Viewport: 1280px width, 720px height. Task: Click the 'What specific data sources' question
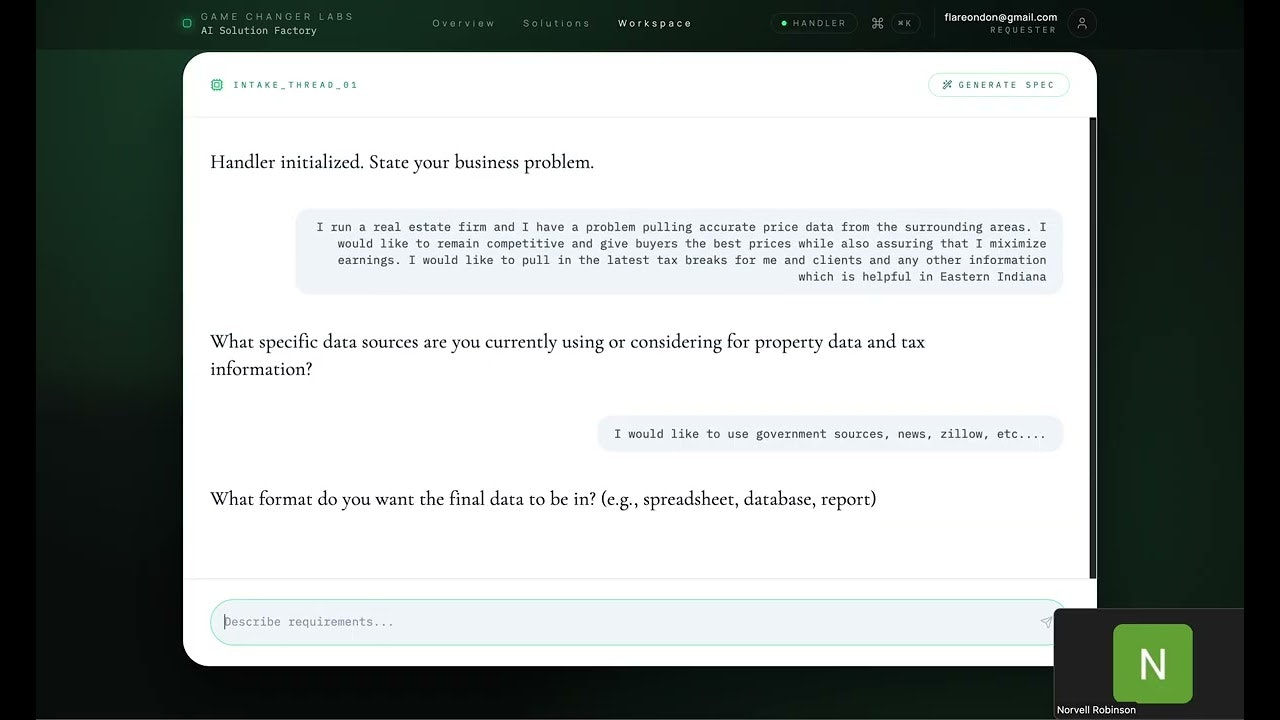(x=567, y=355)
